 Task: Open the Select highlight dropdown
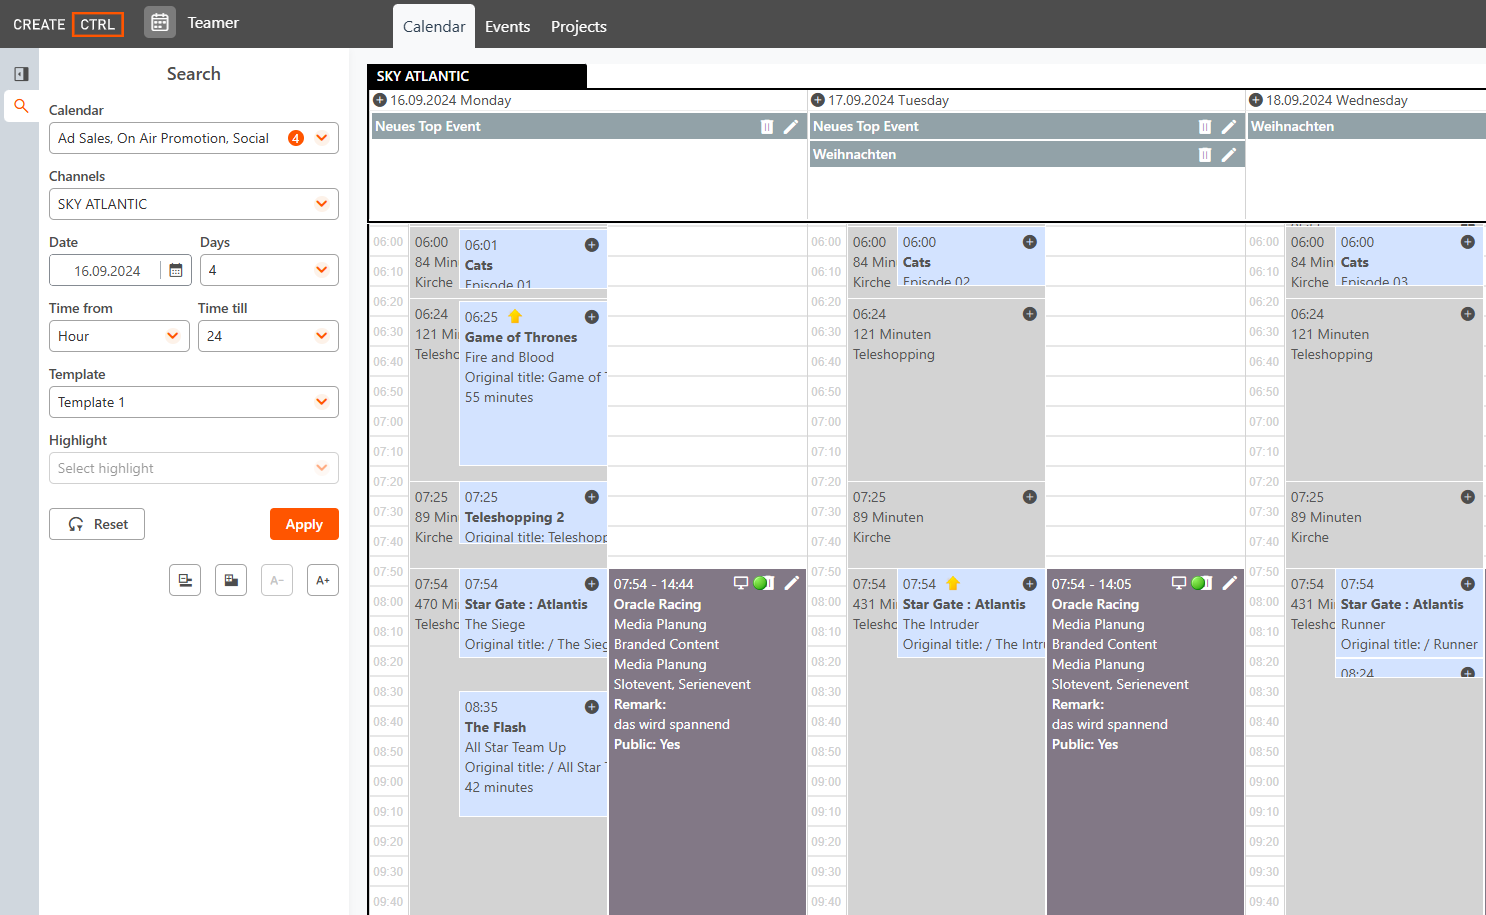coord(194,468)
